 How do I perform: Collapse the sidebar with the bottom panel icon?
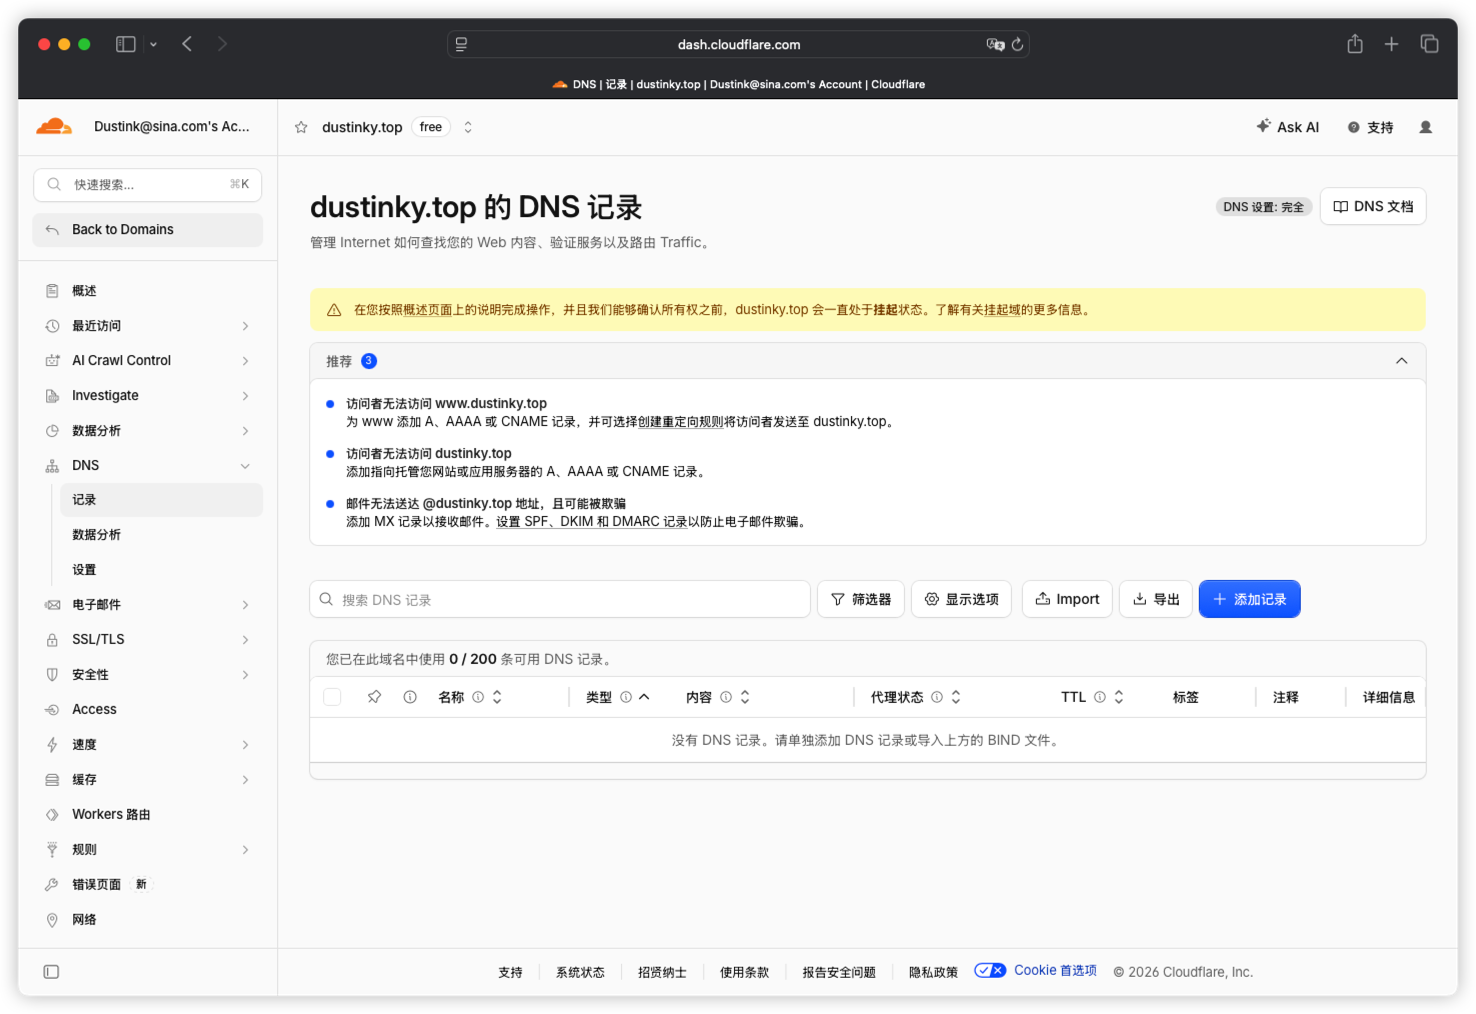click(x=52, y=972)
